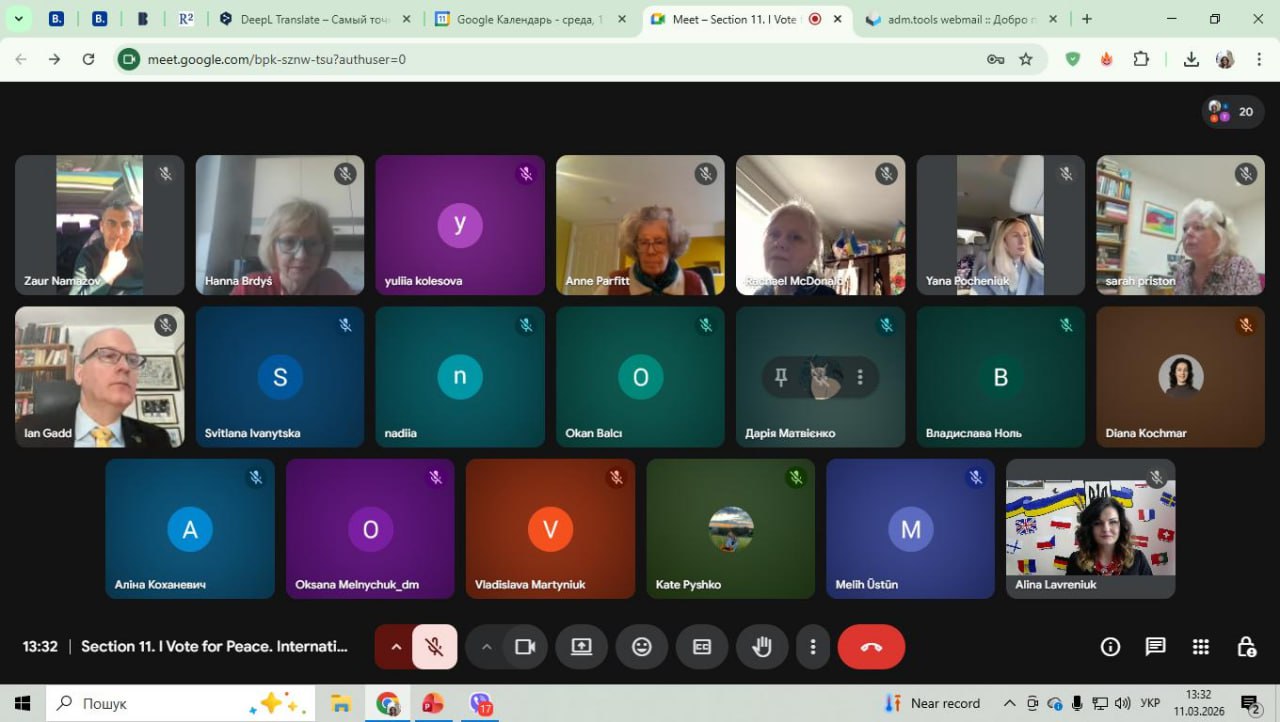This screenshot has width=1280, height=722.
Task: Toggle the camera on or off
Action: tap(525, 647)
